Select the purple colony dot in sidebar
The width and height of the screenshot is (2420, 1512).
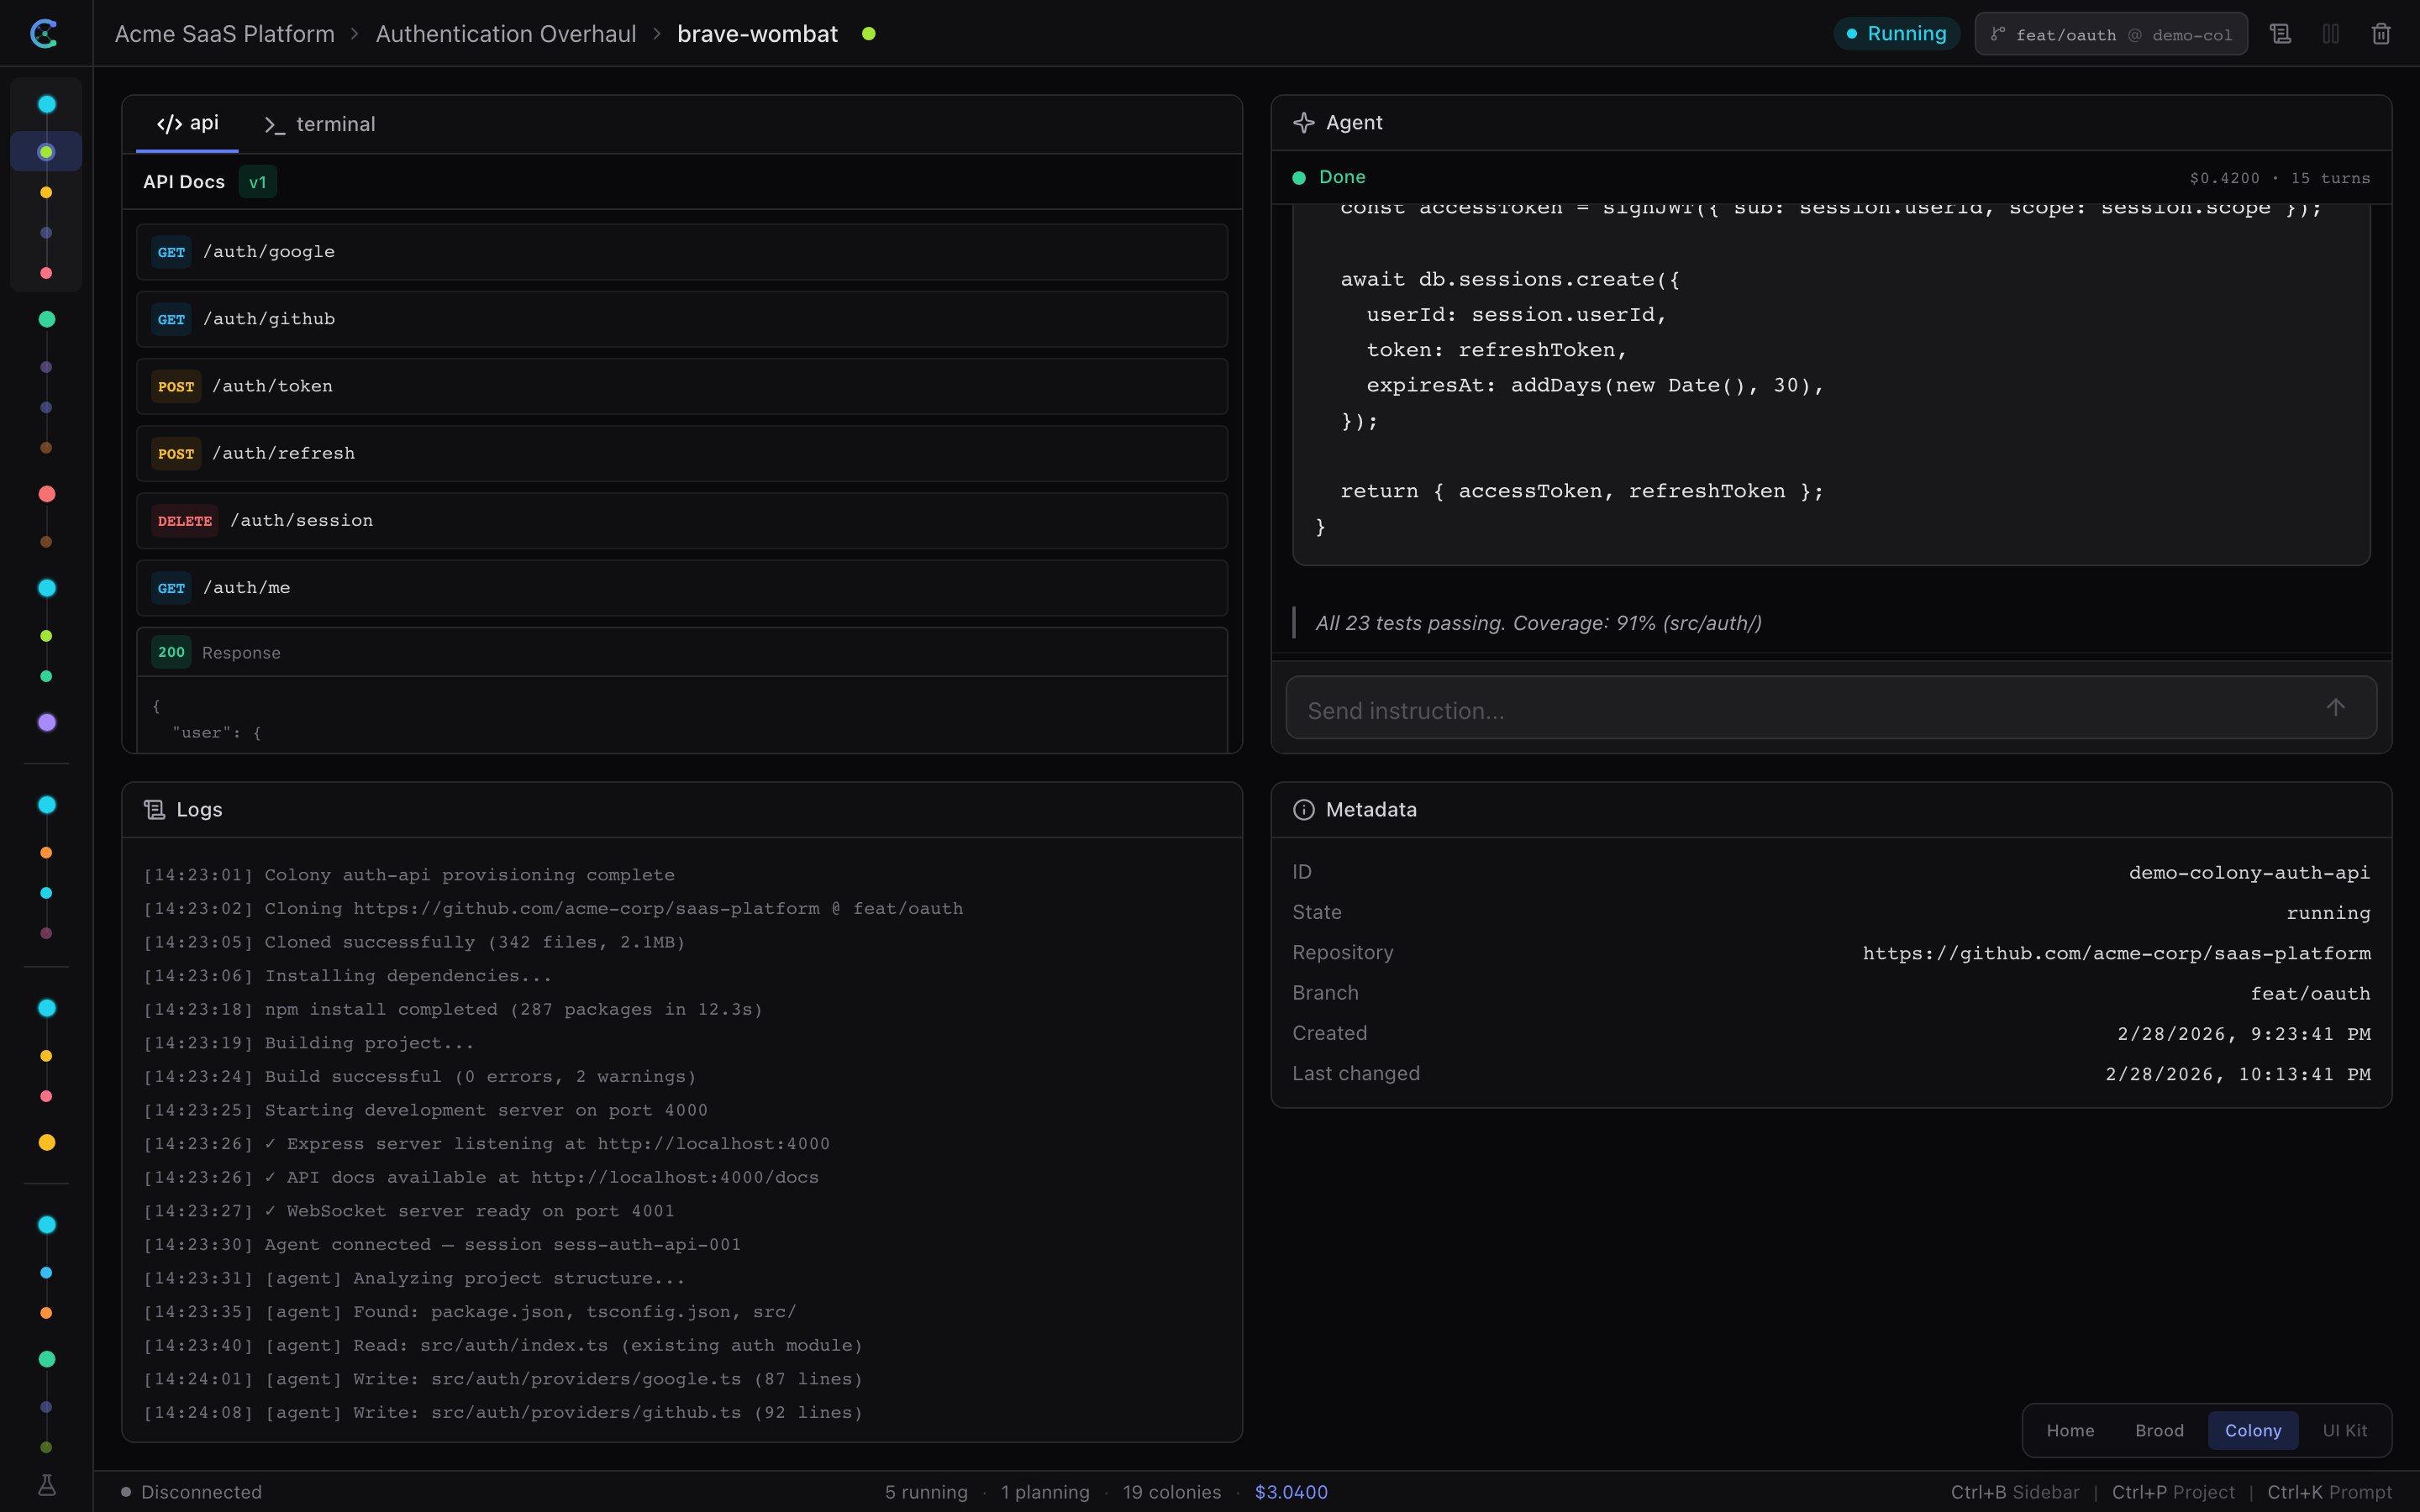pos(46,722)
